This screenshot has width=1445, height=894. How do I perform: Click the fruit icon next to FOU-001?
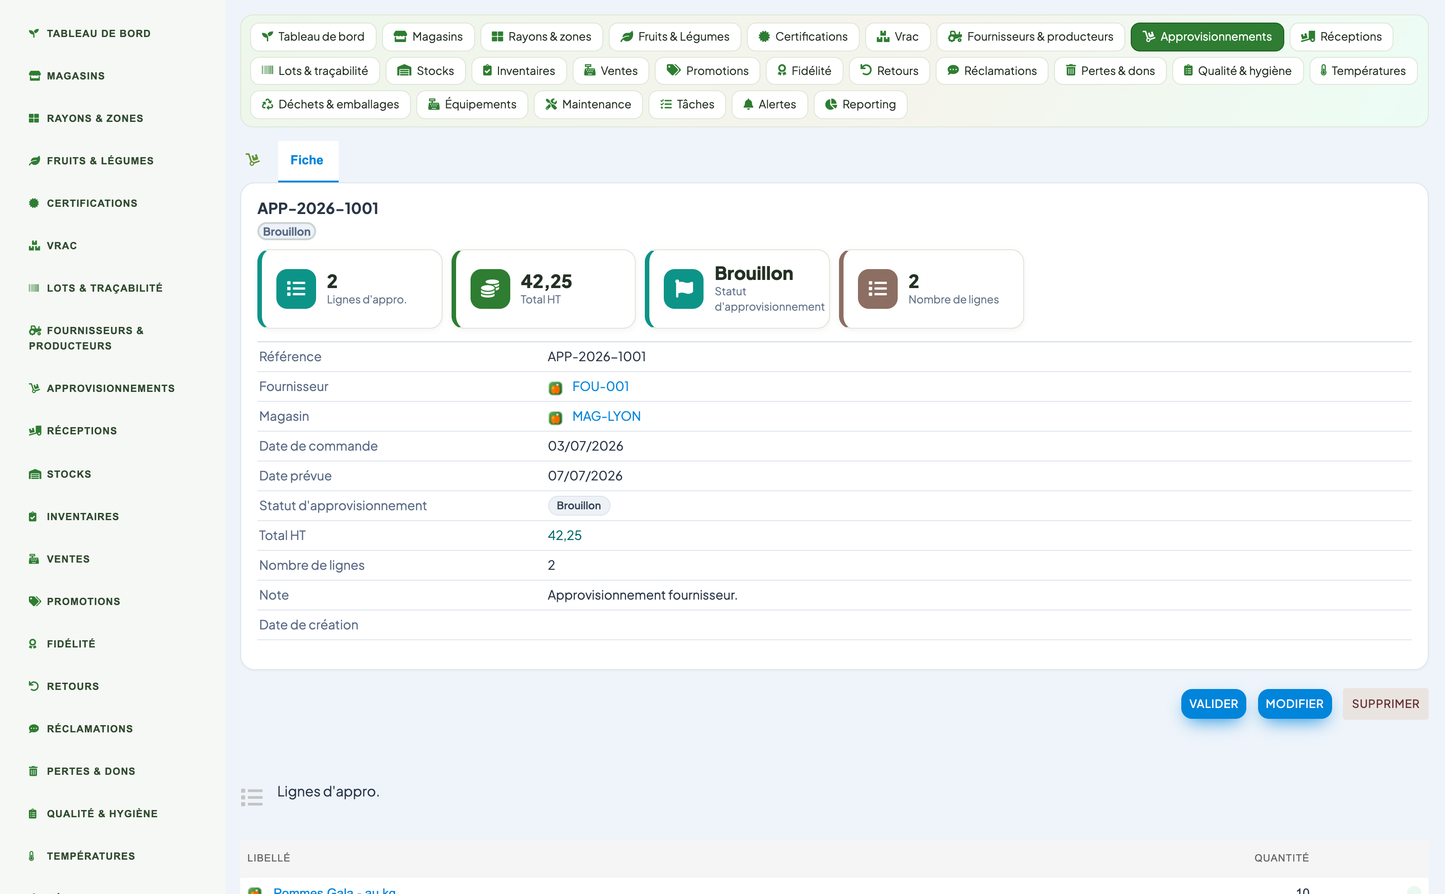tap(555, 388)
